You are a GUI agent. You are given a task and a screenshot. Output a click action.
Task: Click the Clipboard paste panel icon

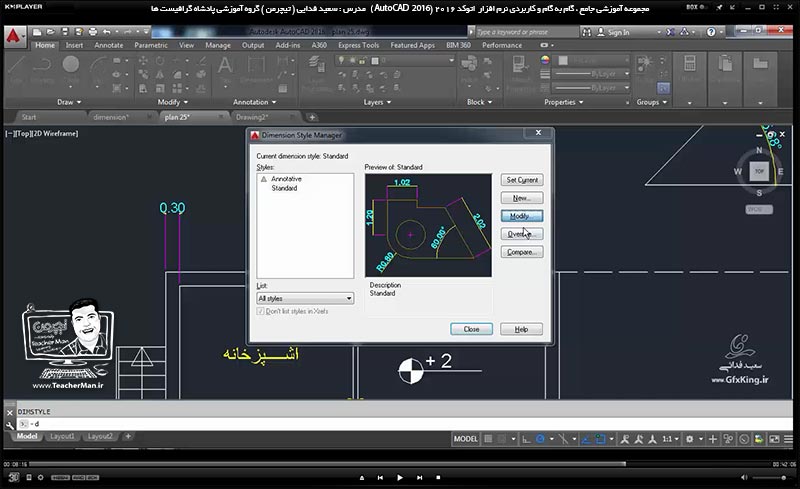725,64
